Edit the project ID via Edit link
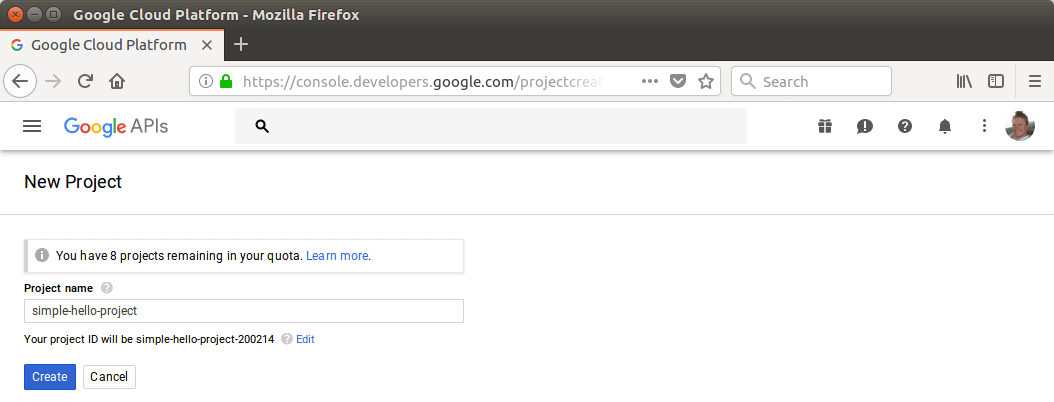The height and width of the screenshot is (402, 1054). pyautogui.click(x=305, y=339)
